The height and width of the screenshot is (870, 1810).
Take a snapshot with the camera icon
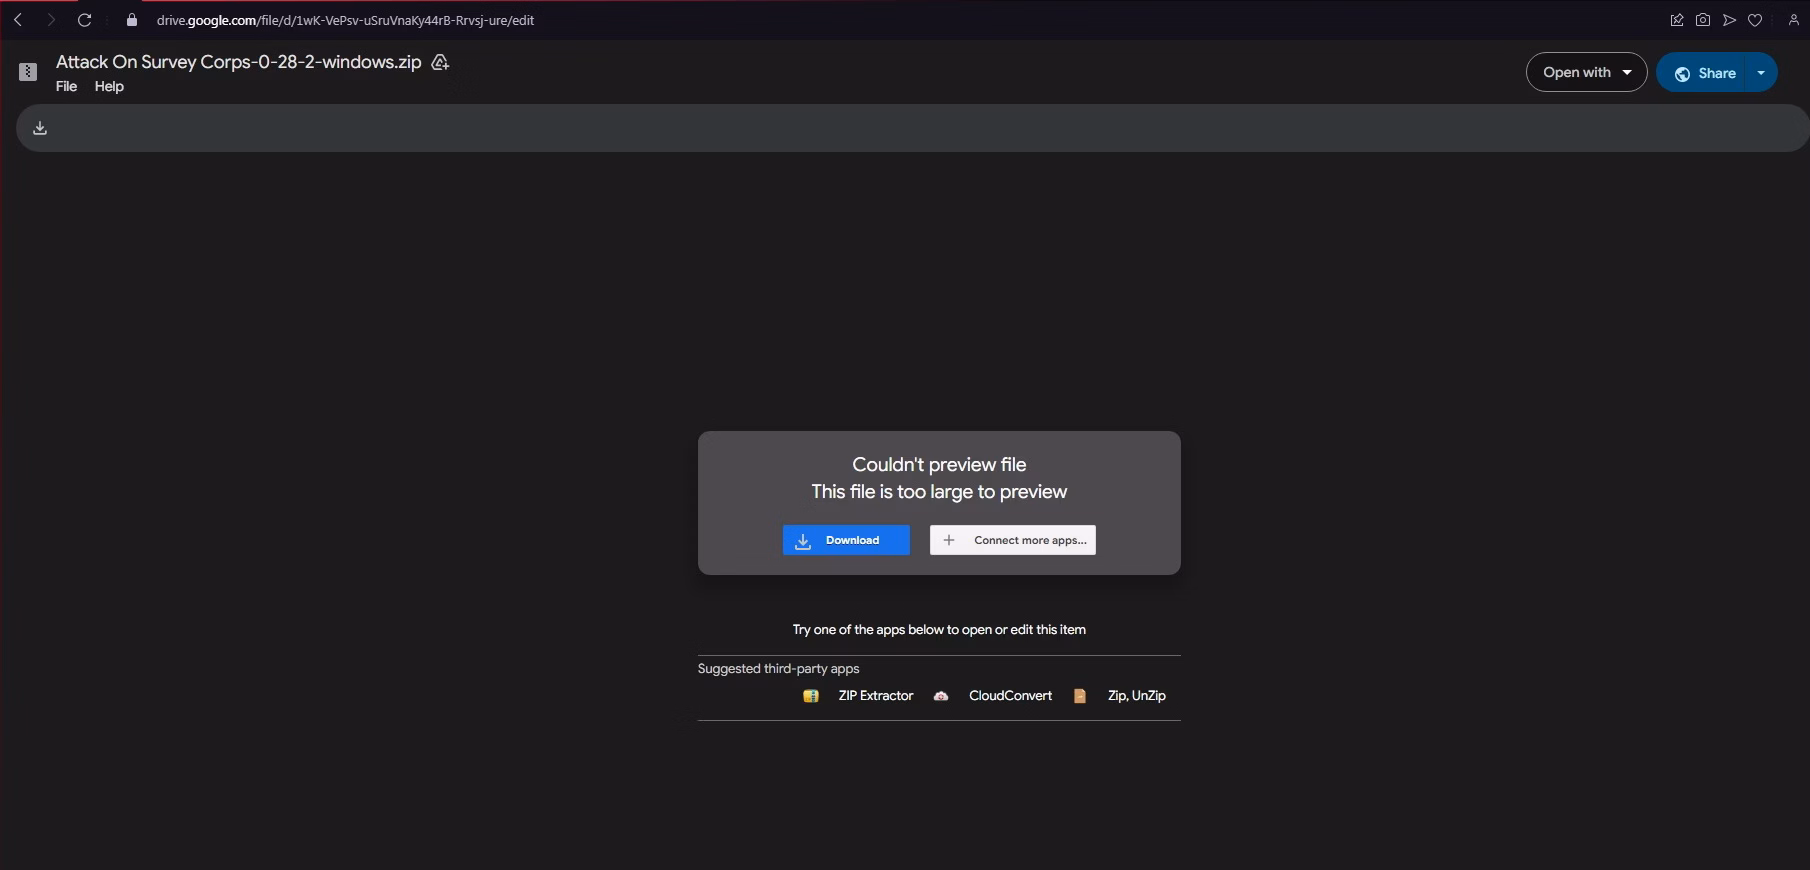1703,20
